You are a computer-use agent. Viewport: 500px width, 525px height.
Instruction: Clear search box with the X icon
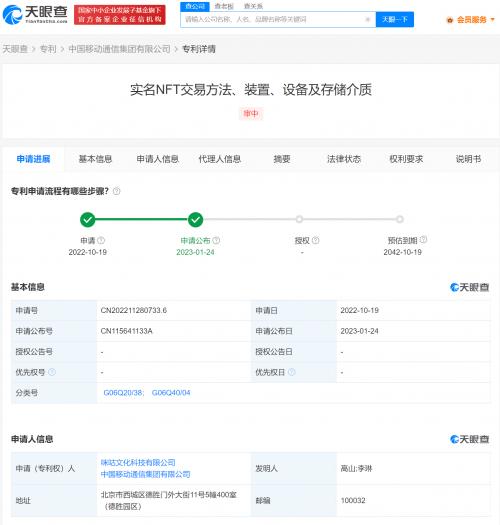367,19
